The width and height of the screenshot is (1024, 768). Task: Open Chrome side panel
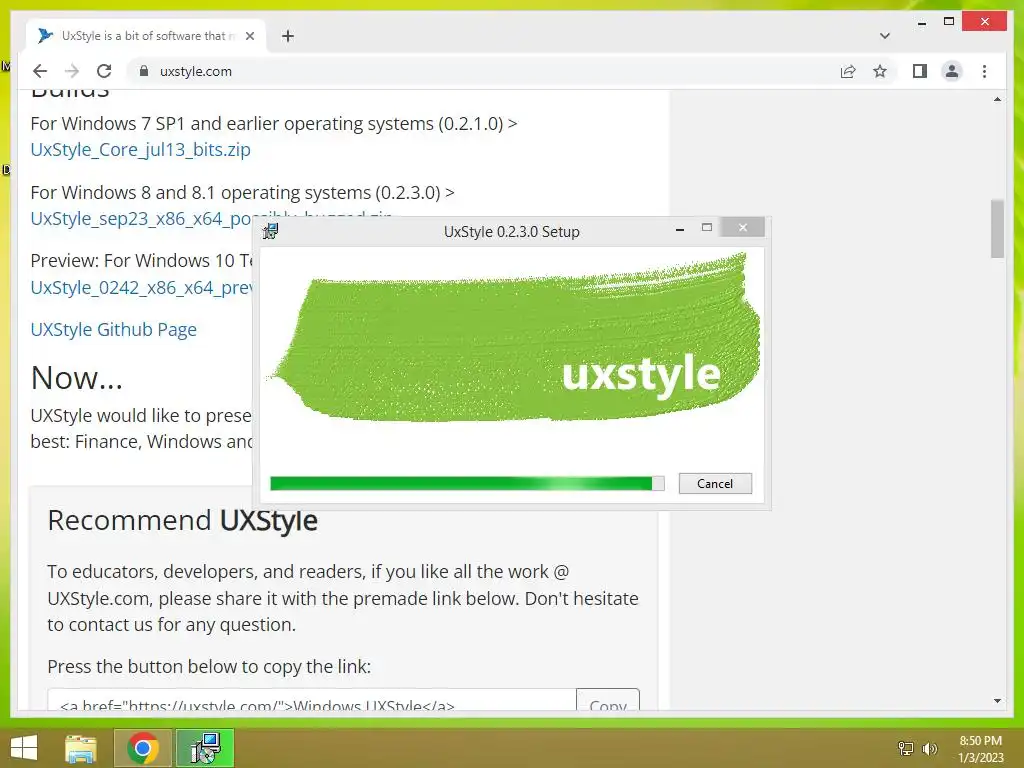point(920,71)
